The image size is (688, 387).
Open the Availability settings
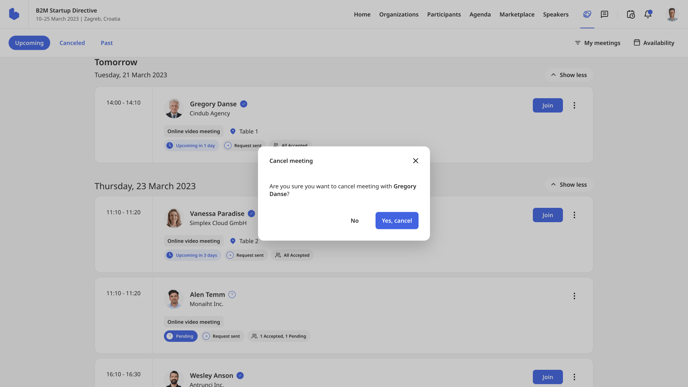[x=653, y=43]
